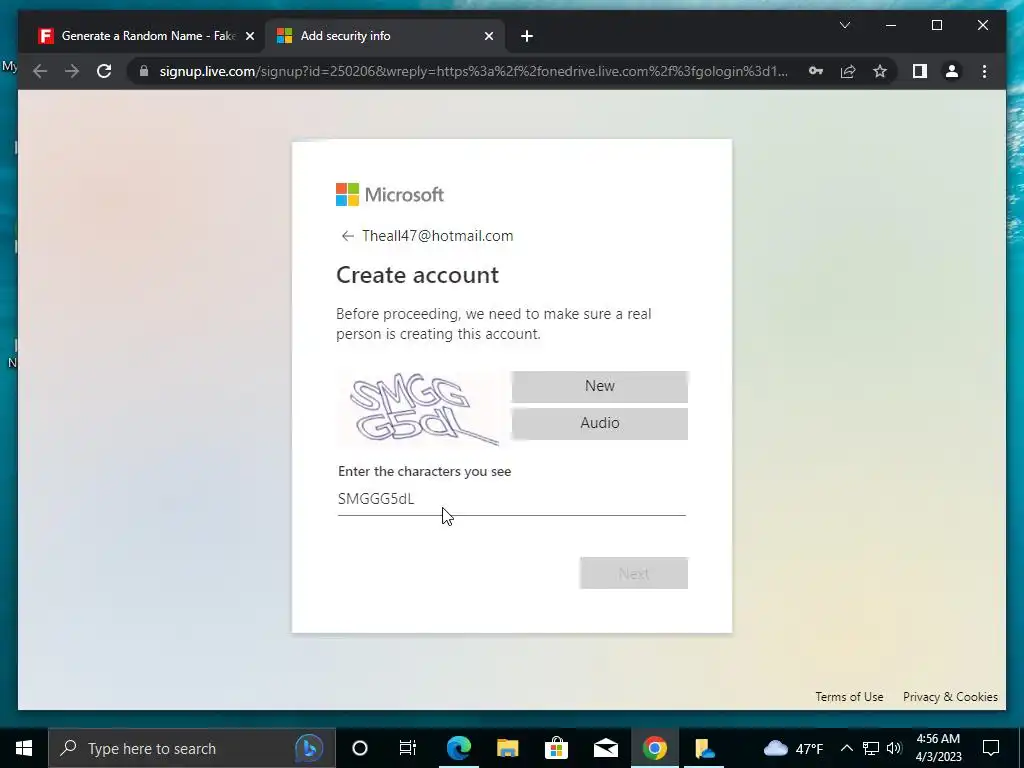Toggle Chrome side panel
This screenshot has width=1024, height=768.
click(920, 71)
